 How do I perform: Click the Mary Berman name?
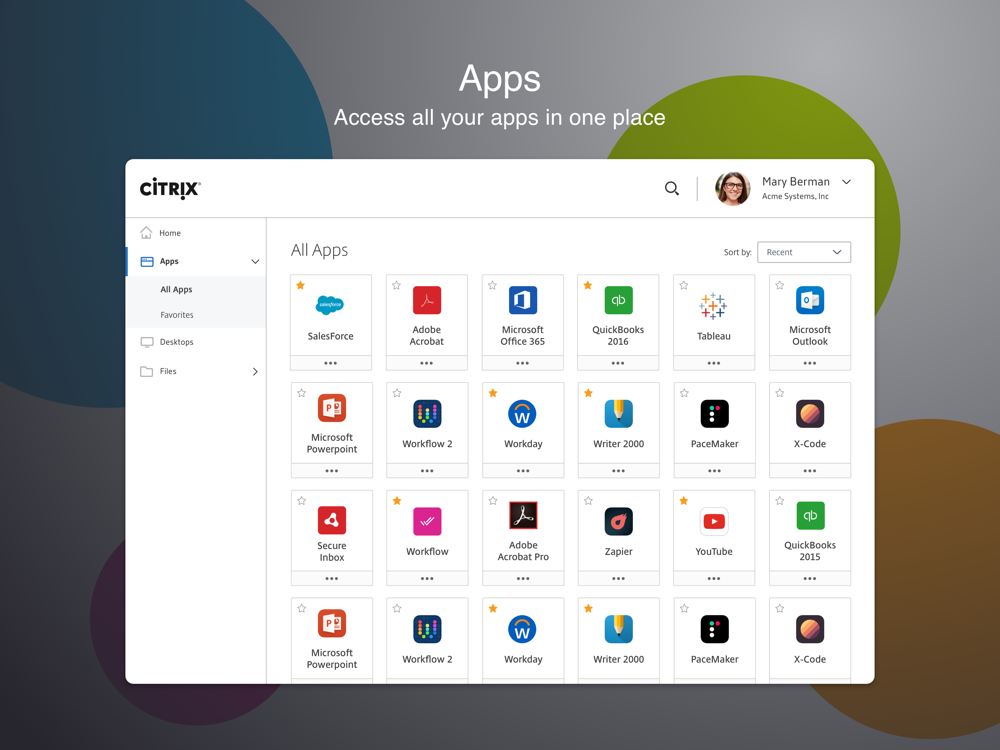(796, 182)
